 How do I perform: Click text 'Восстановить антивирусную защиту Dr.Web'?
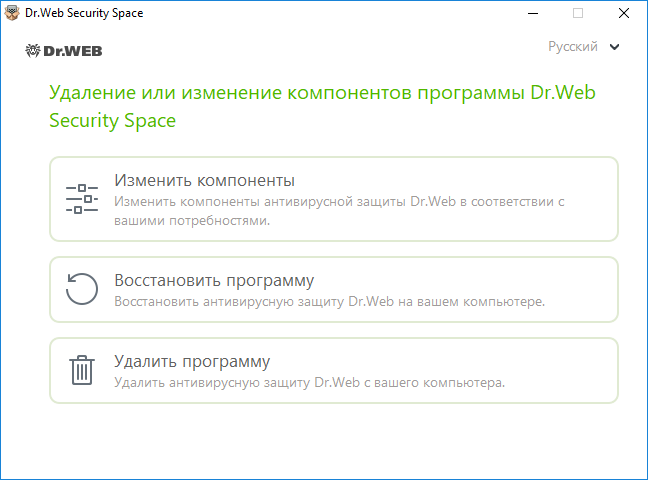click(x=254, y=301)
